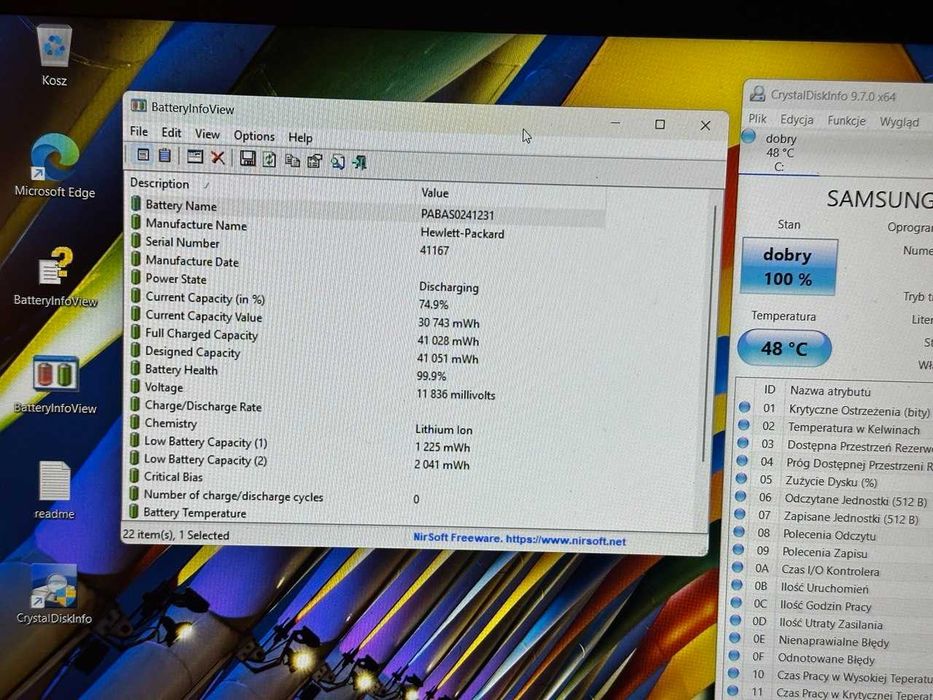Maximize the BatteryInfoView window
The height and width of the screenshot is (700, 933).
pyautogui.click(x=660, y=124)
